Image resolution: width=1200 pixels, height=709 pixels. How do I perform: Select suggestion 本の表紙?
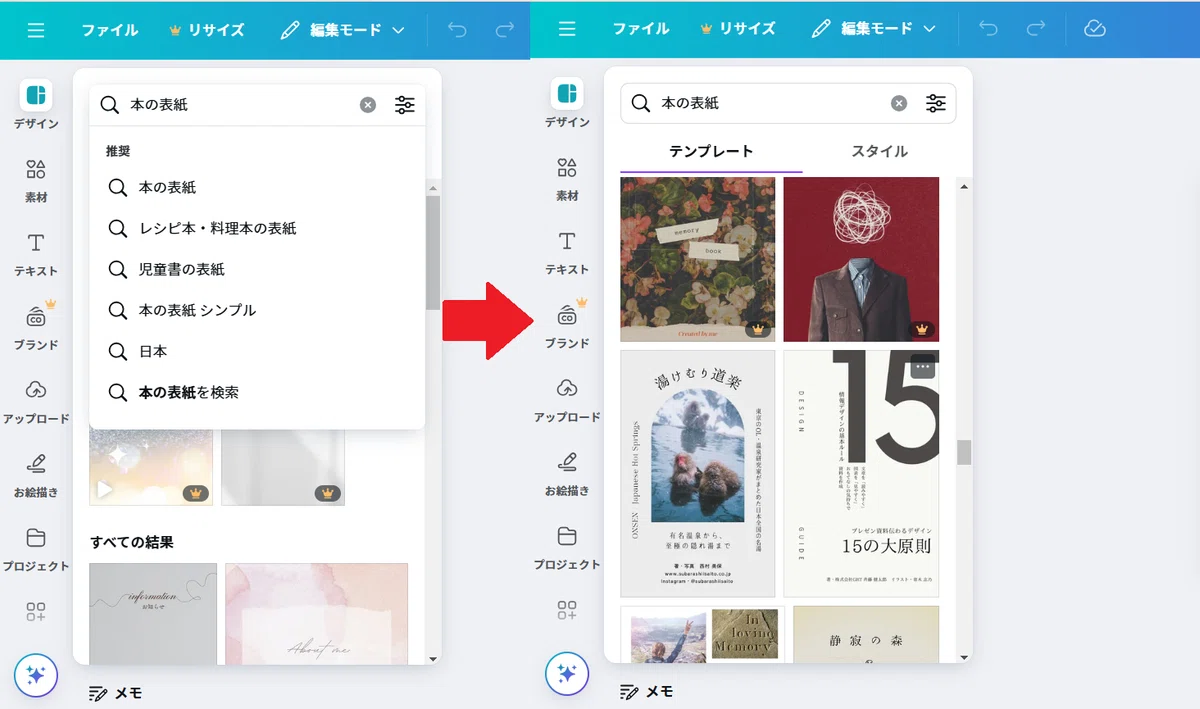pos(257,187)
